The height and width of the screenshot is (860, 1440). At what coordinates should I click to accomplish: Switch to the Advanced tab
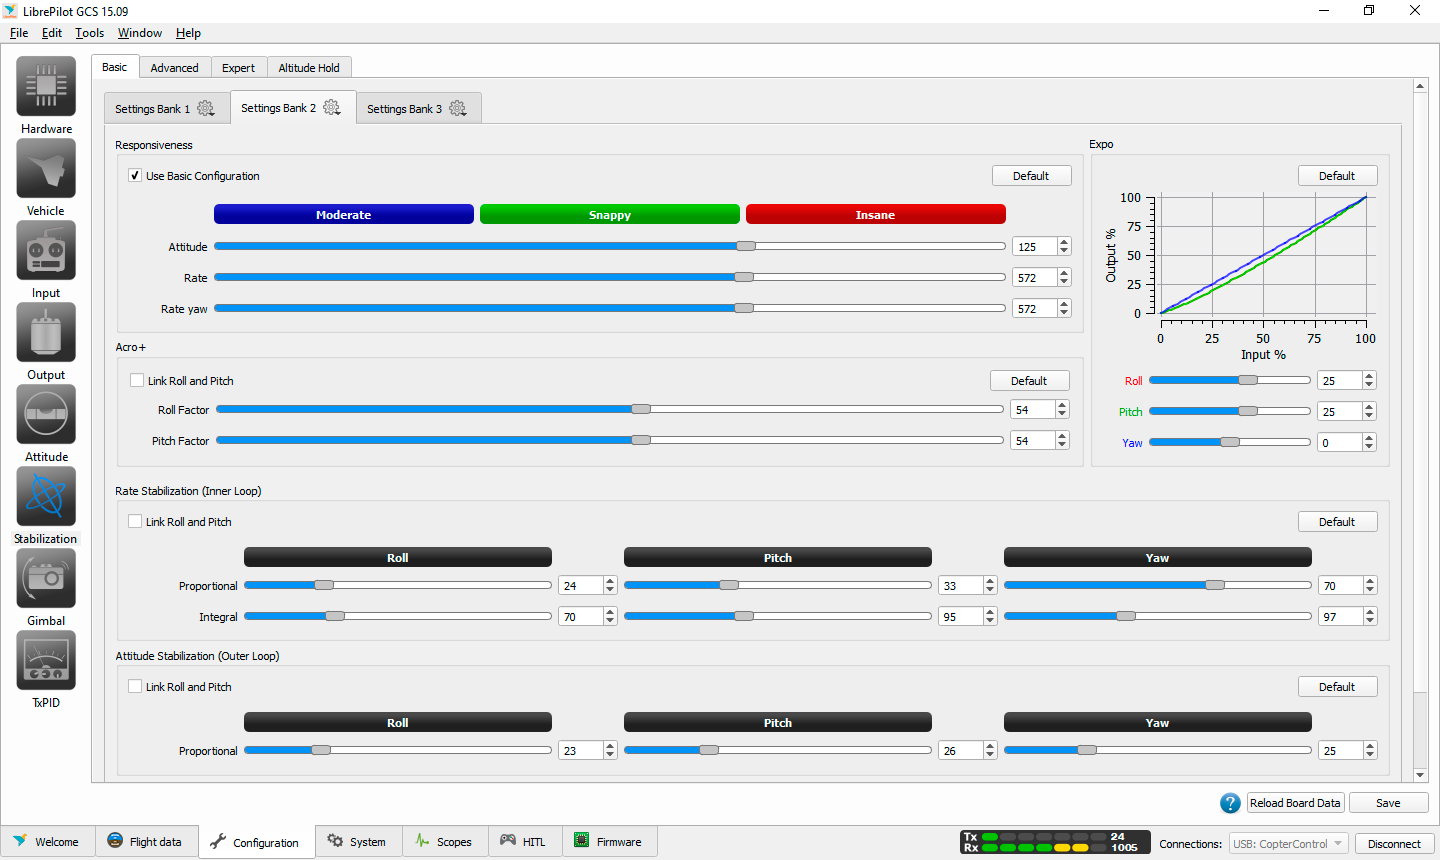point(174,68)
